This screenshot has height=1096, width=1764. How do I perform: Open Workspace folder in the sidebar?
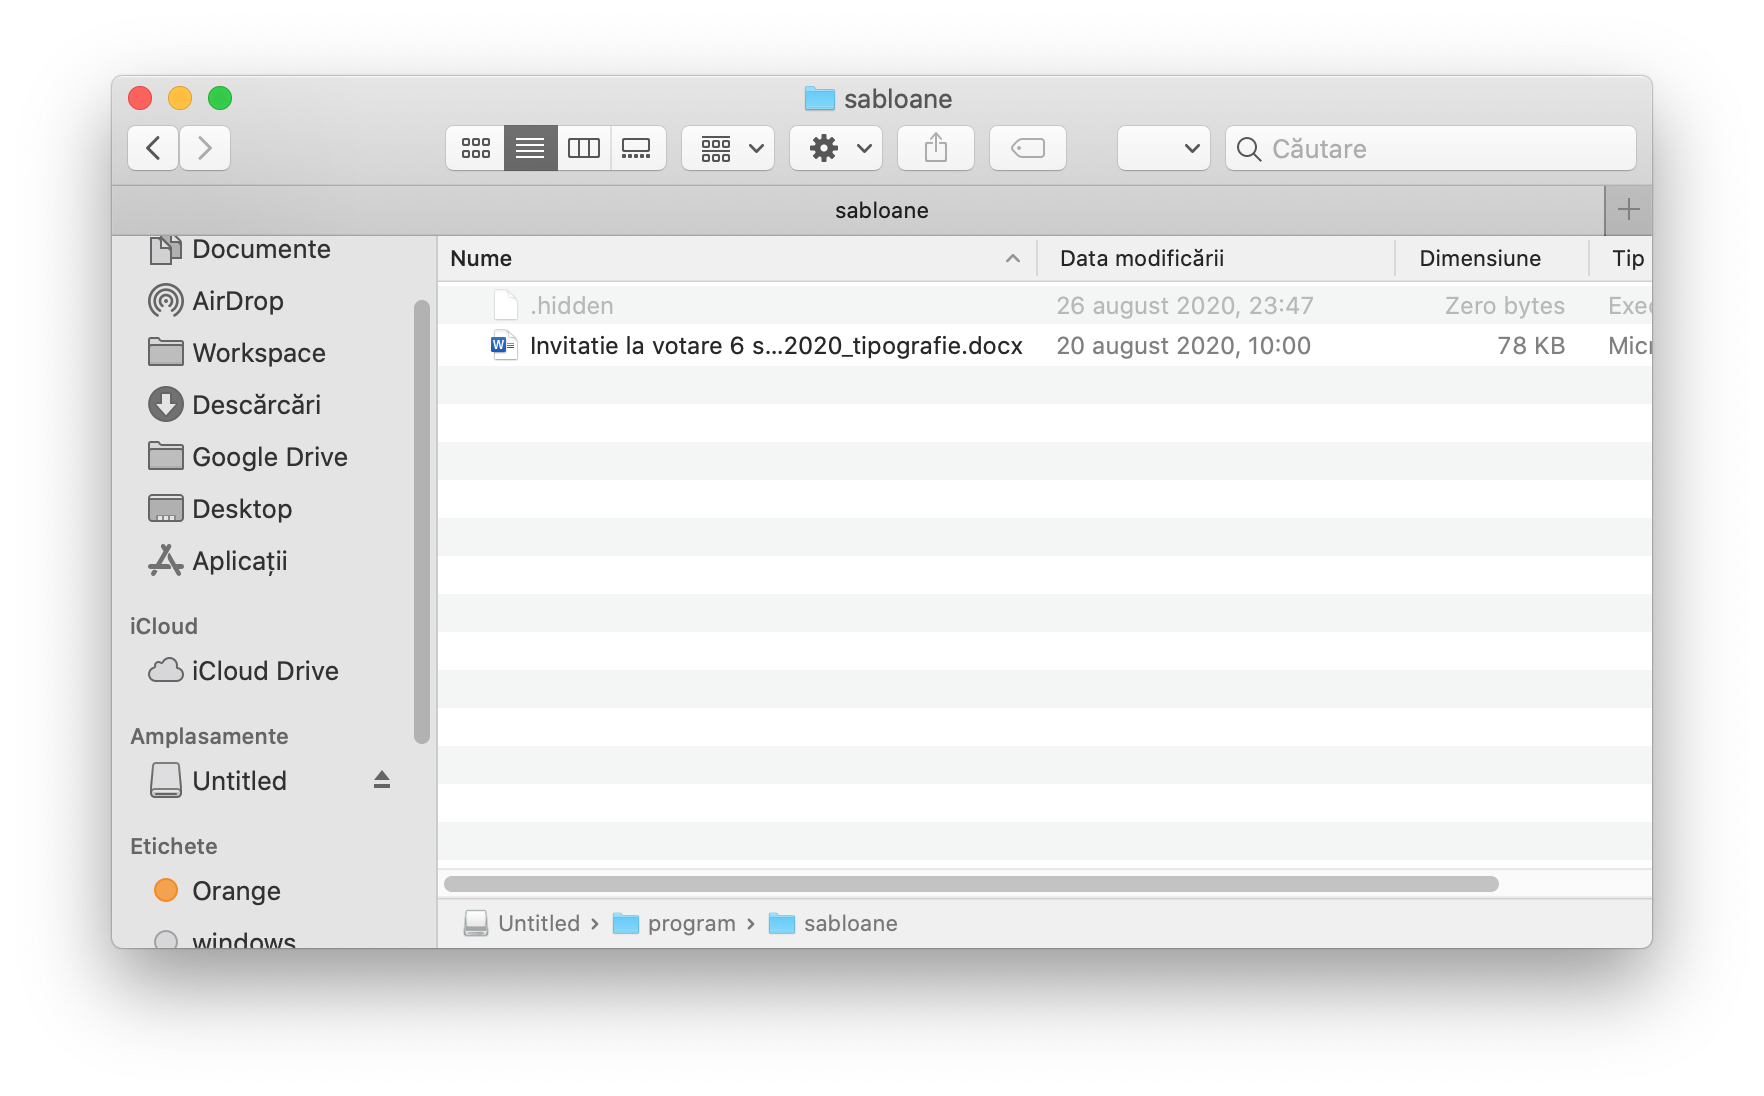tap(237, 353)
